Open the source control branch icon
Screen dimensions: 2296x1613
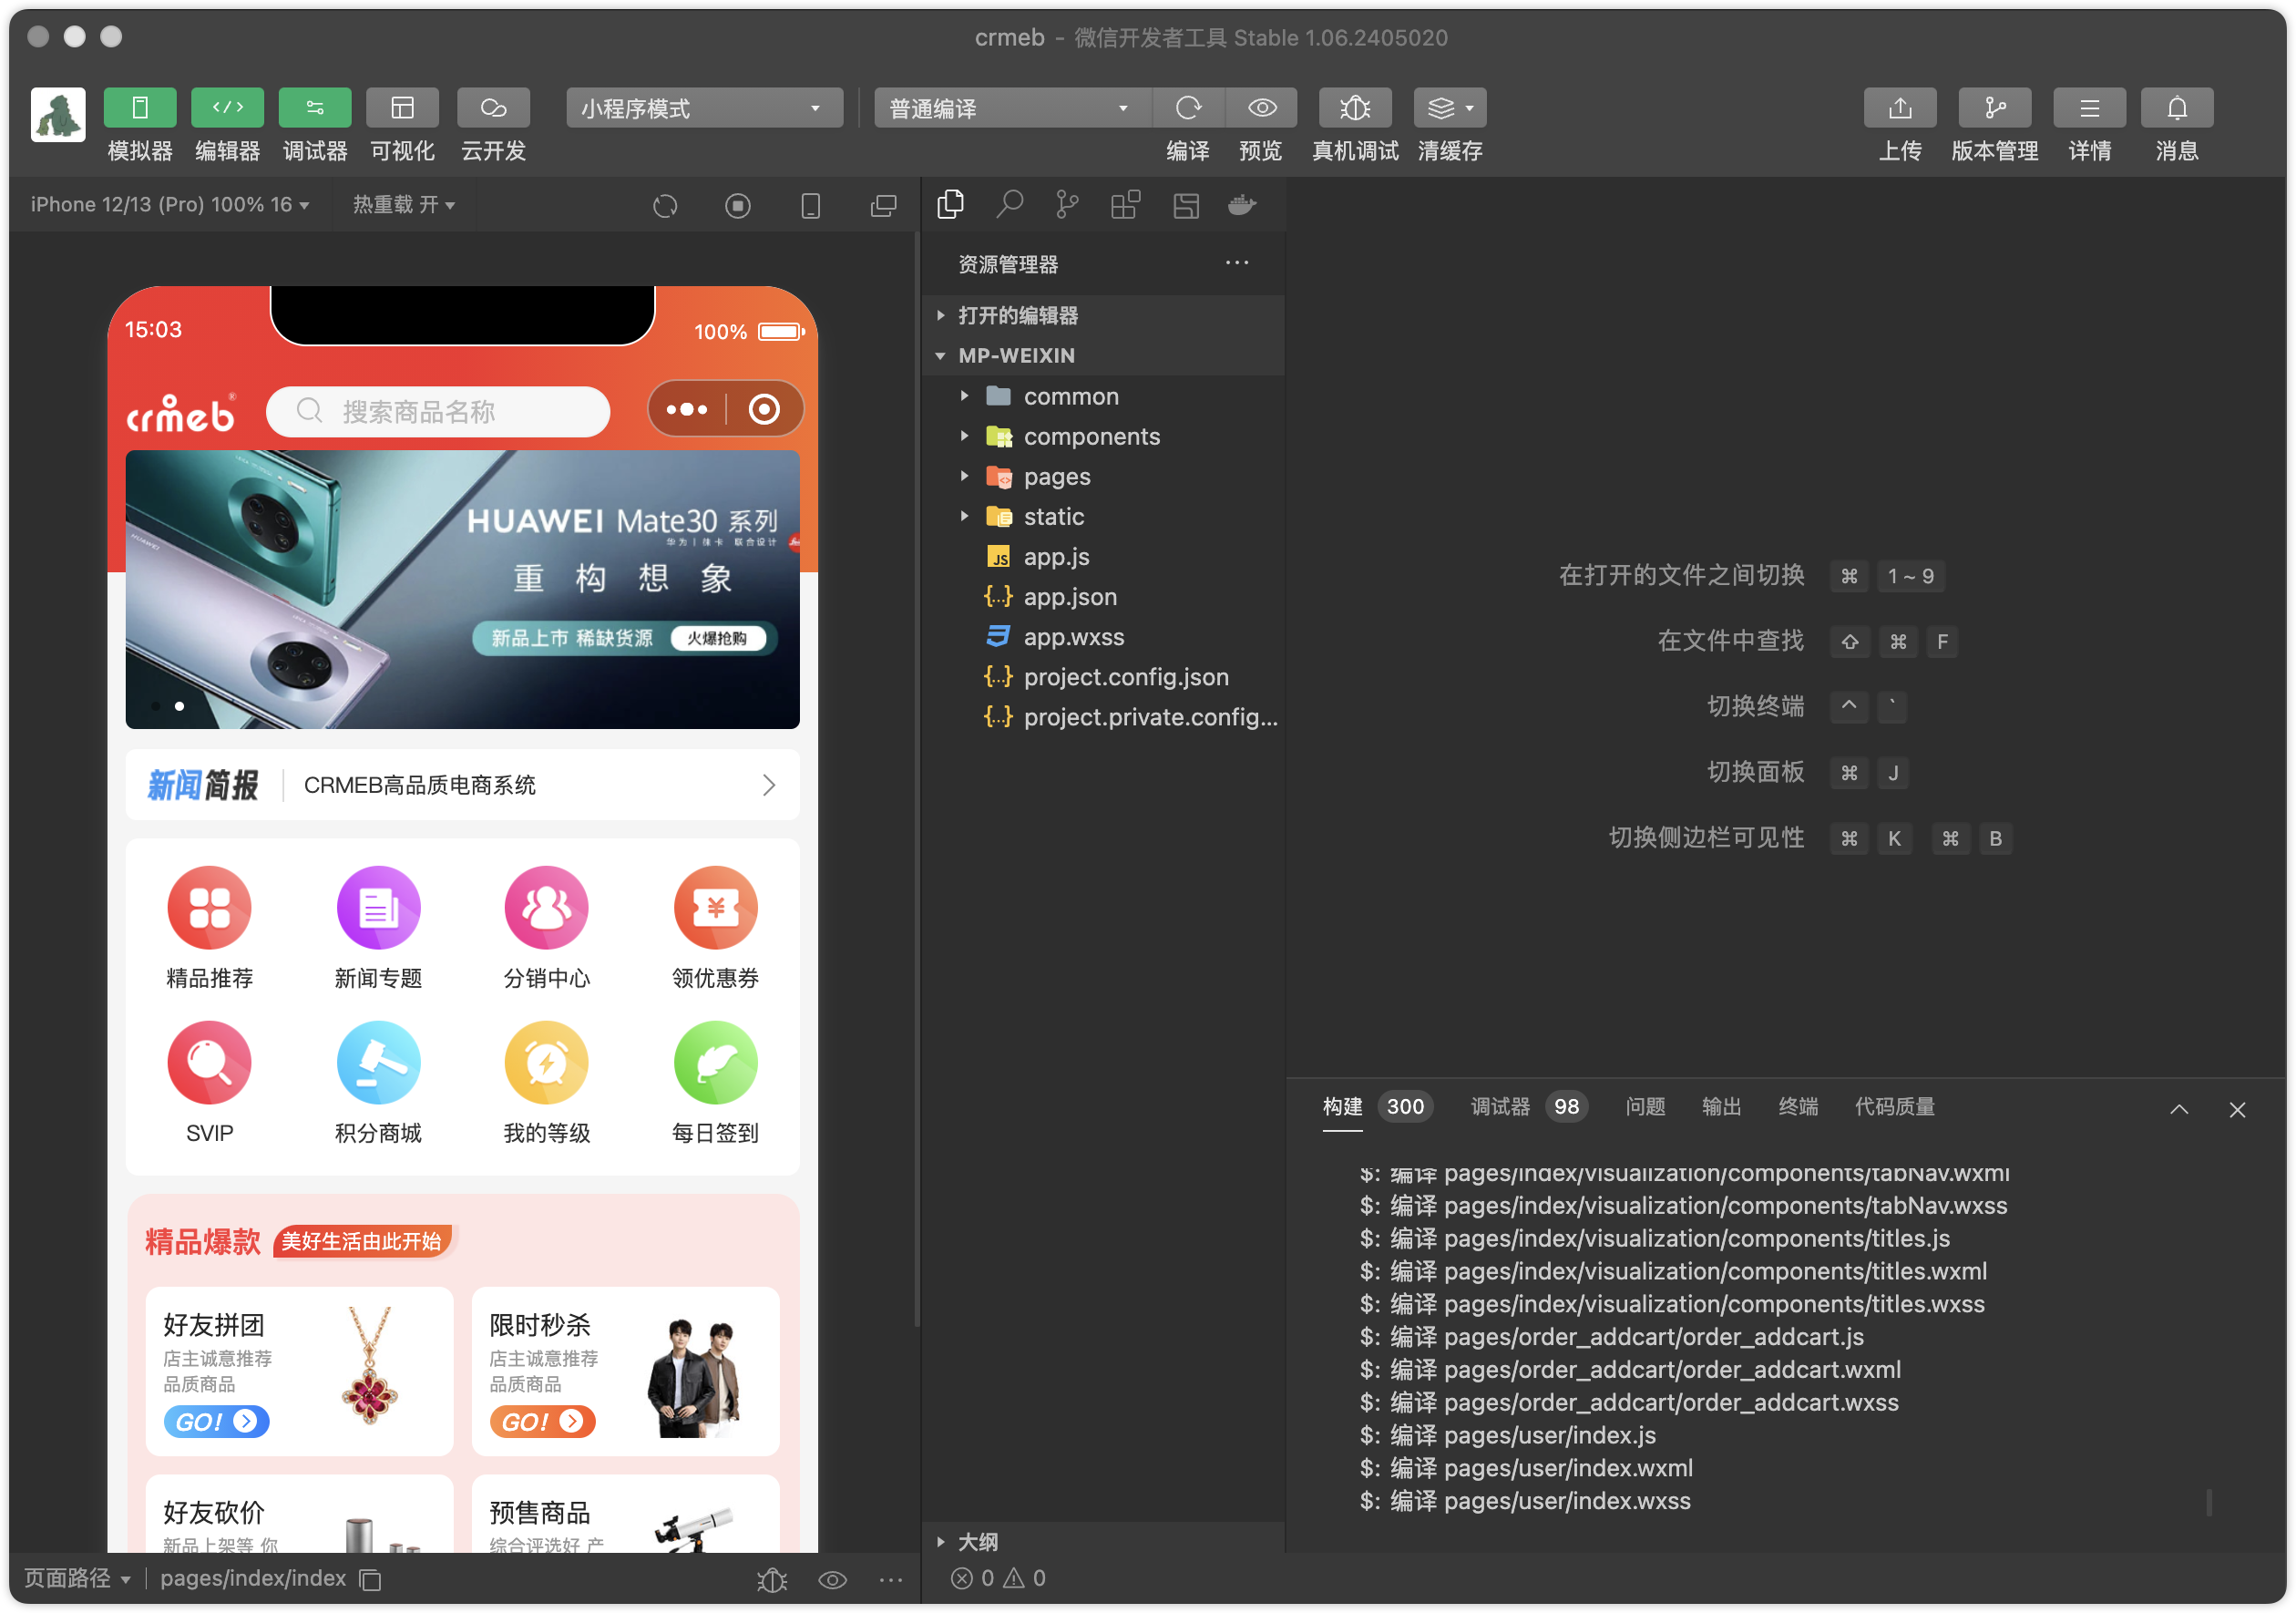tap(1067, 205)
